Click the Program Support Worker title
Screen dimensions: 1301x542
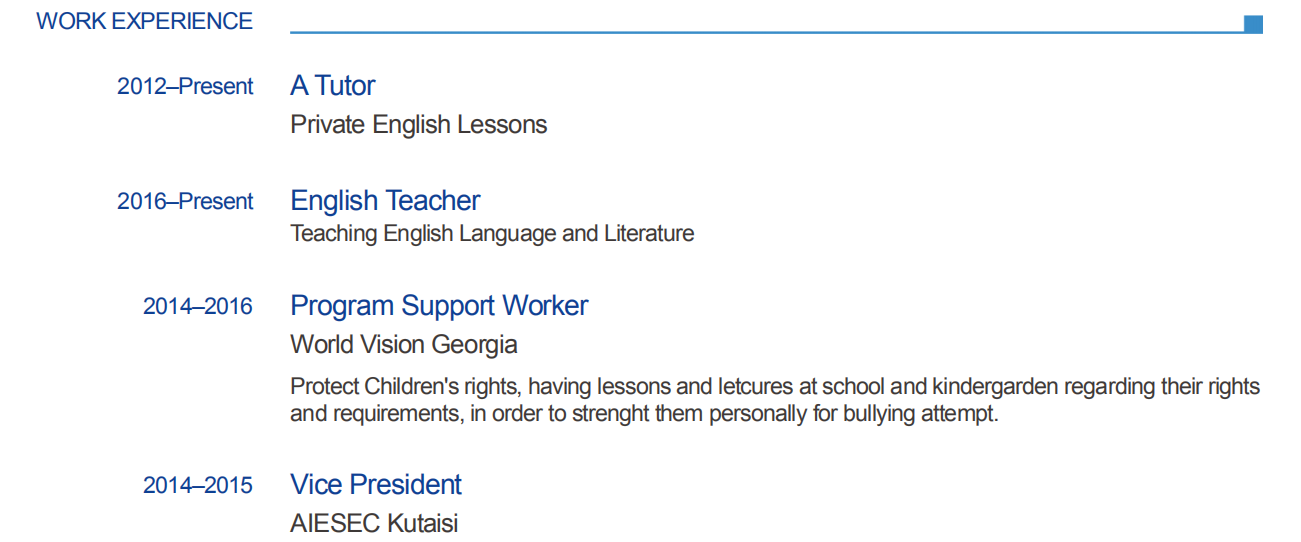point(439,306)
